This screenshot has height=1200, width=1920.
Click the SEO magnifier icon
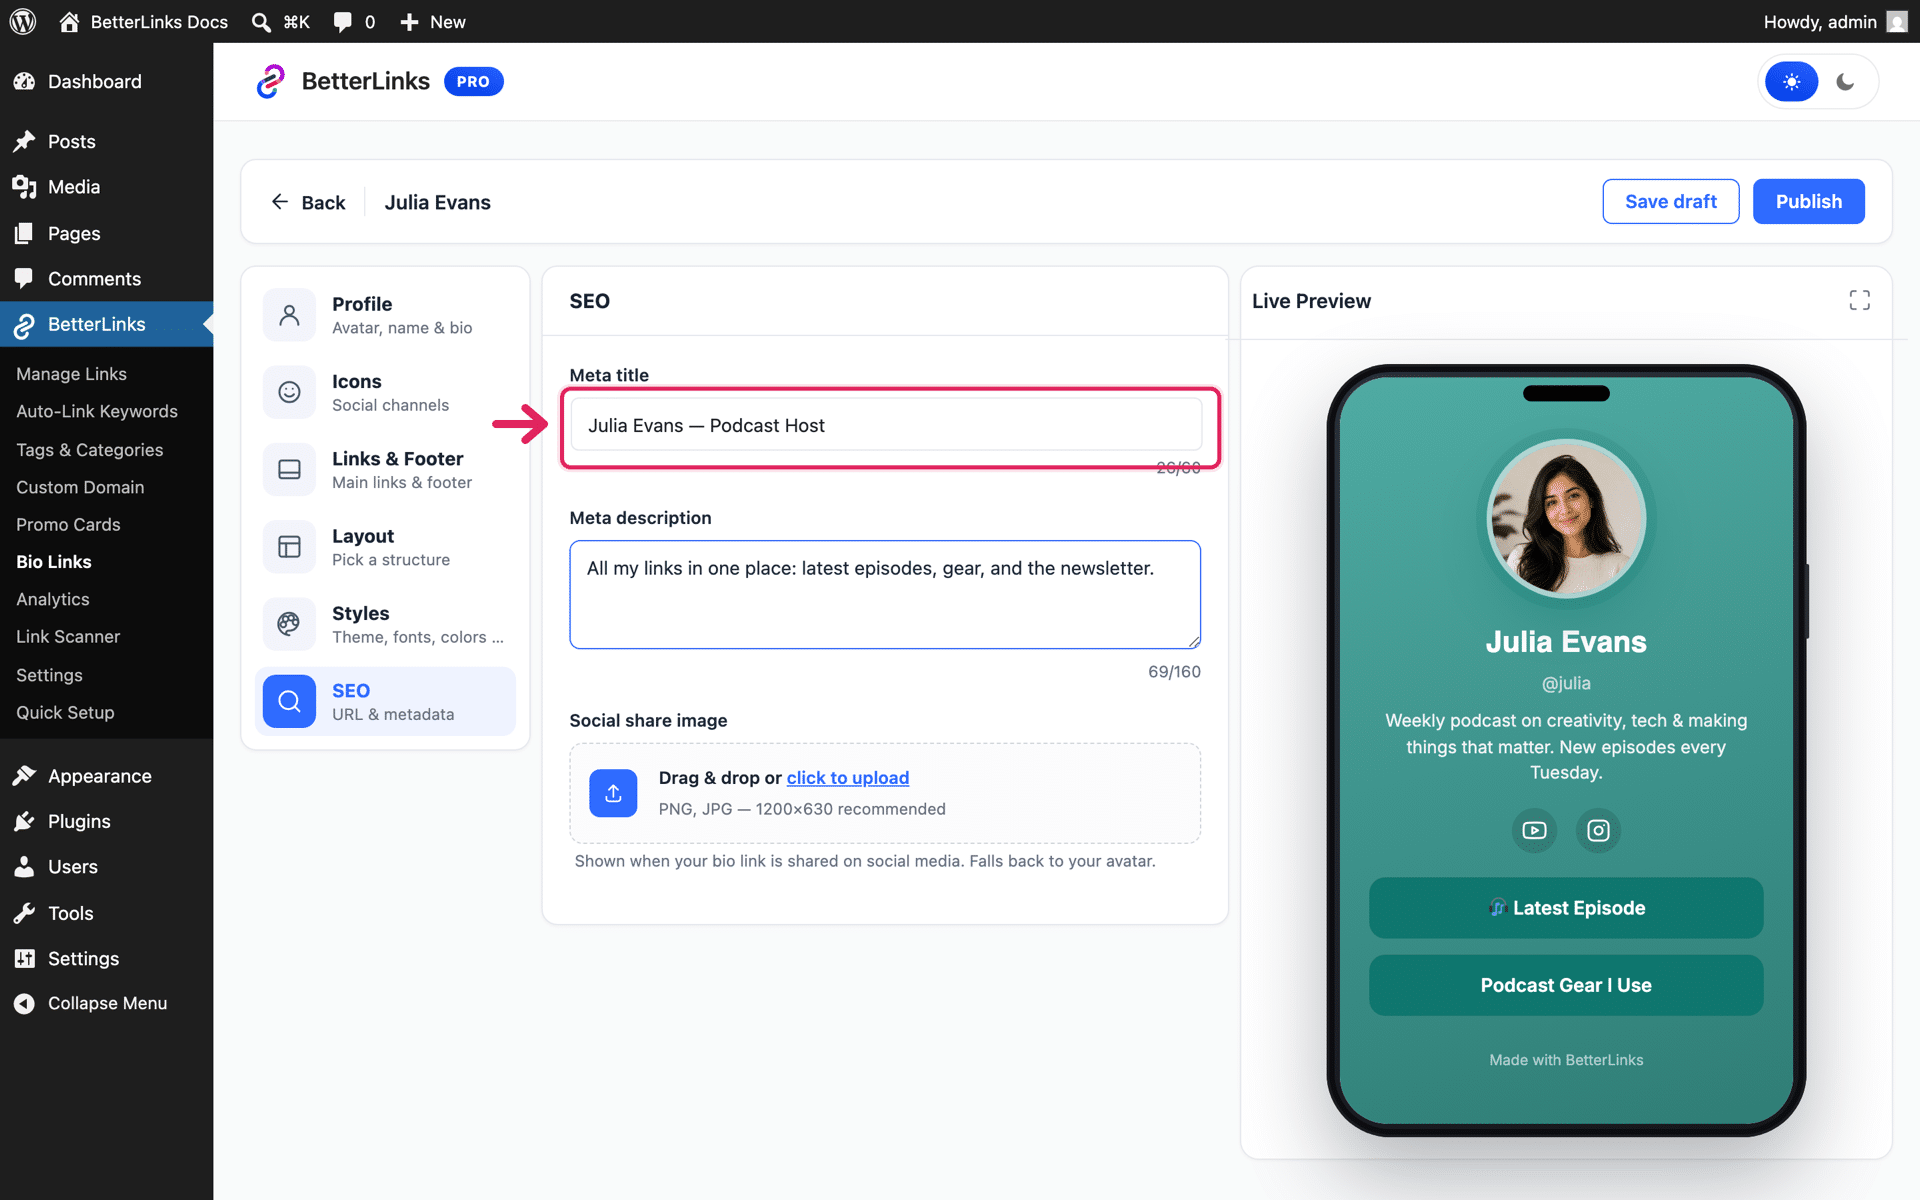[x=289, y=701]
